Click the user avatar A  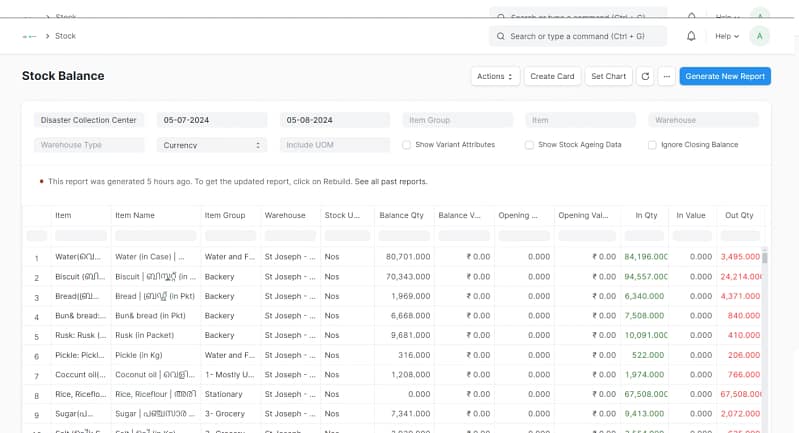pyautogui.click(x=760, y=36)
